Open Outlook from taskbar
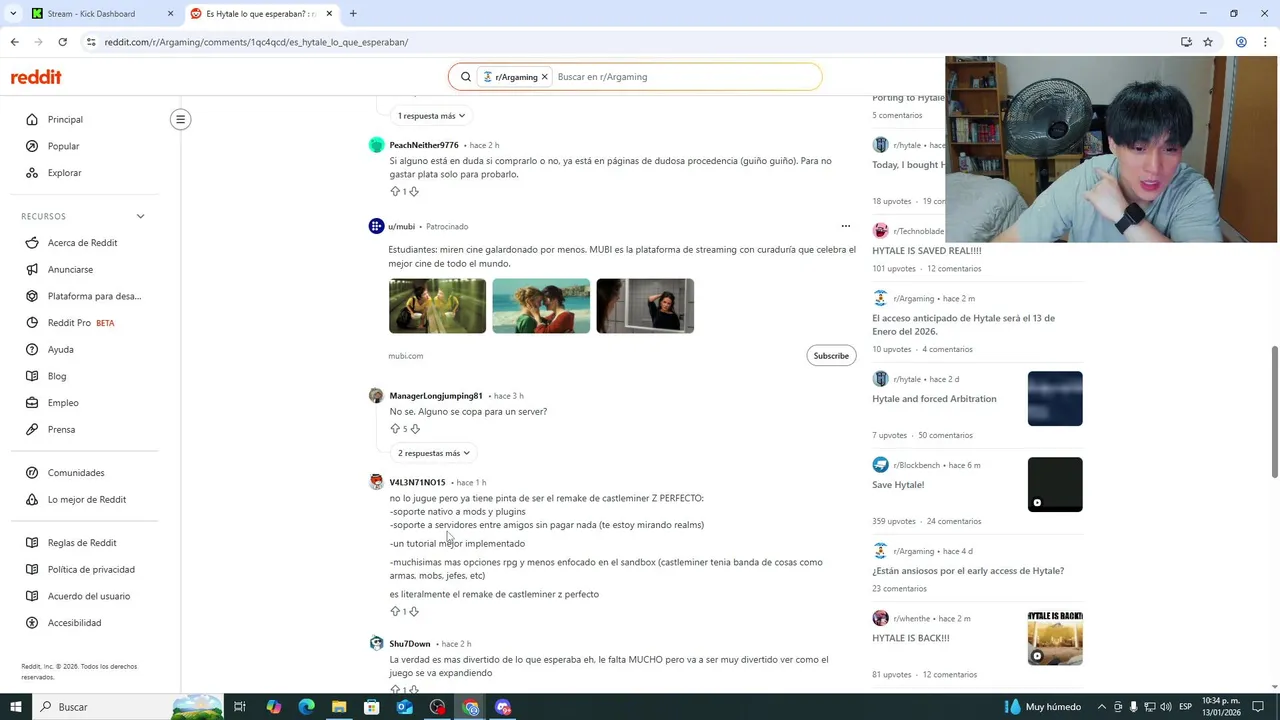Image resolution: width=1280 pixels, height=720 pixels. click(404, 707)
